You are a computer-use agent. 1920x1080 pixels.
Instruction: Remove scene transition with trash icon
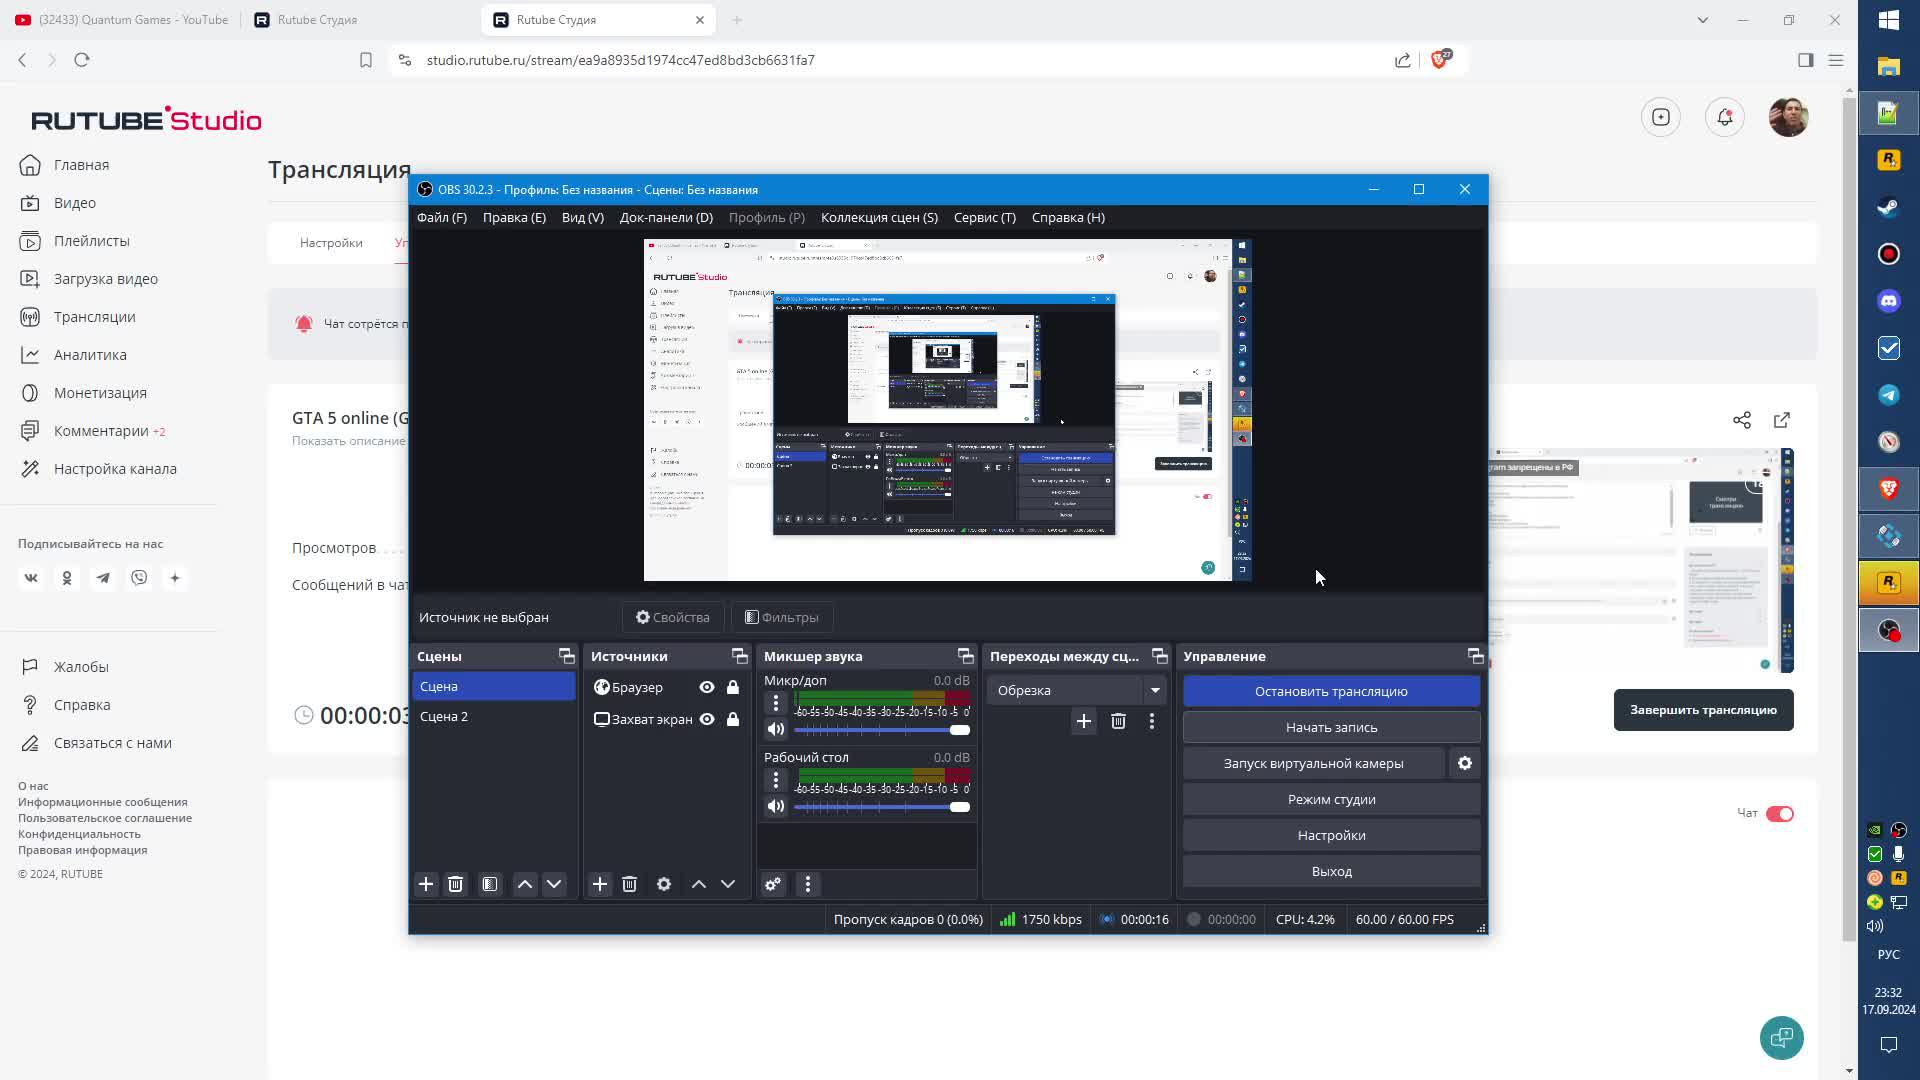(1118, 721)
